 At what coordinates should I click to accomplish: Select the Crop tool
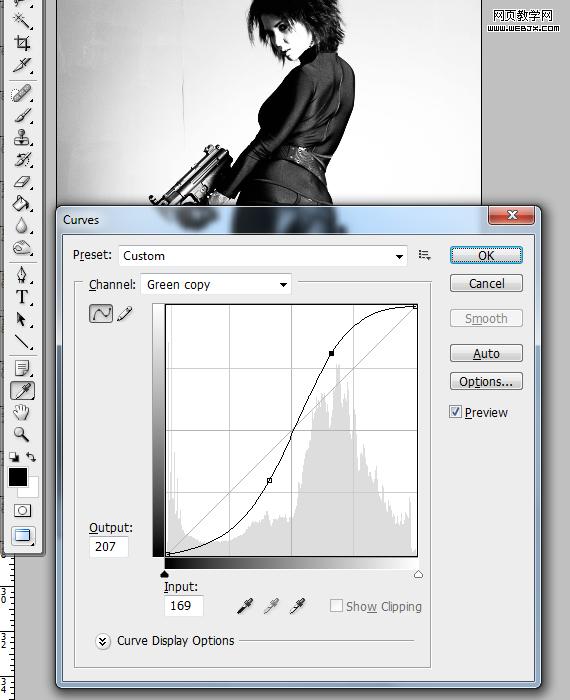(21, 43)
